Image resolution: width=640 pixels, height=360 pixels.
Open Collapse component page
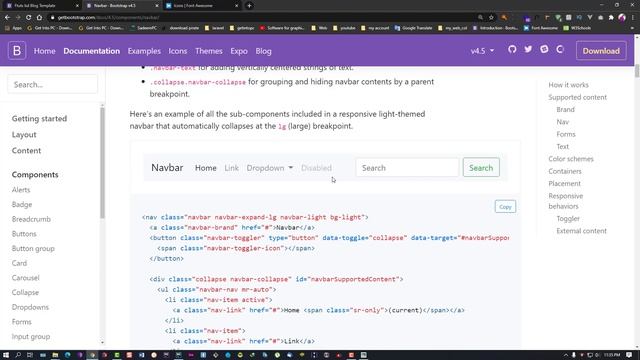25,293
